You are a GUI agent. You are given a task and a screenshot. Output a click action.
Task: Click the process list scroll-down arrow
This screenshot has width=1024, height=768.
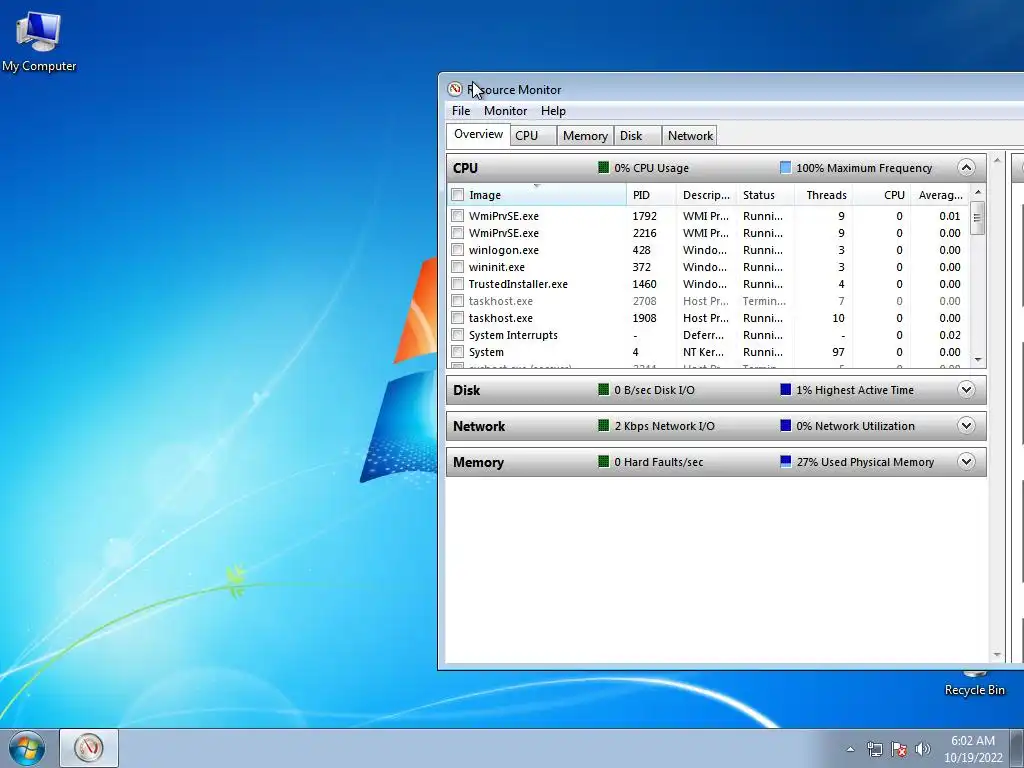pyautogui.click(x=978, y=360)
